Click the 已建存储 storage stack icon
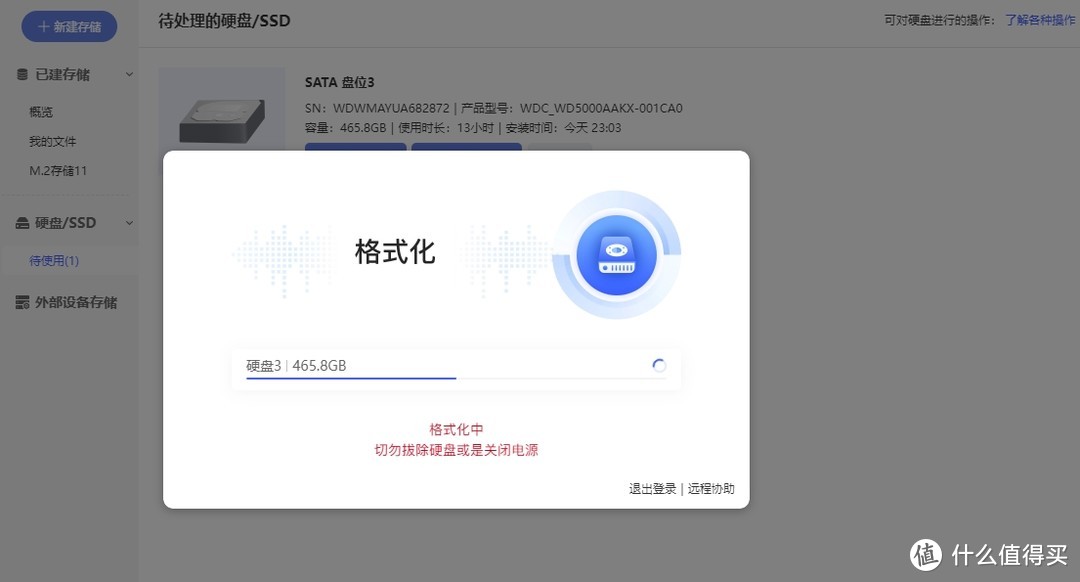The width and height of the screenshot is (1080, 582). pos(24,74)
